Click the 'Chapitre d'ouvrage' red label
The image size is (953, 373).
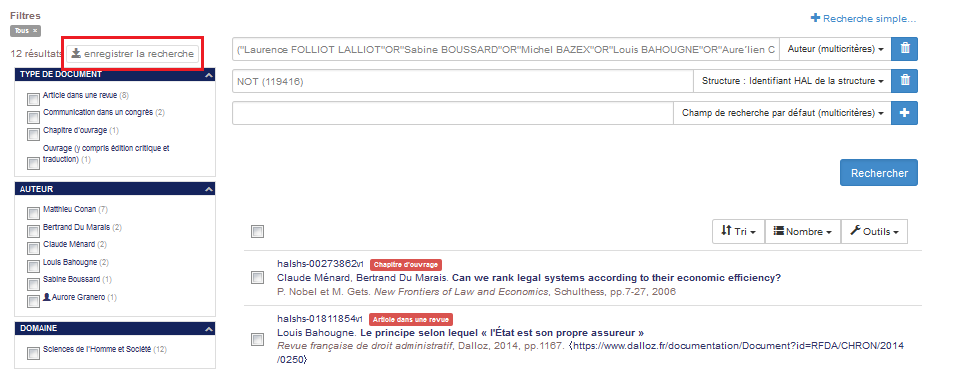coord(405,265)
